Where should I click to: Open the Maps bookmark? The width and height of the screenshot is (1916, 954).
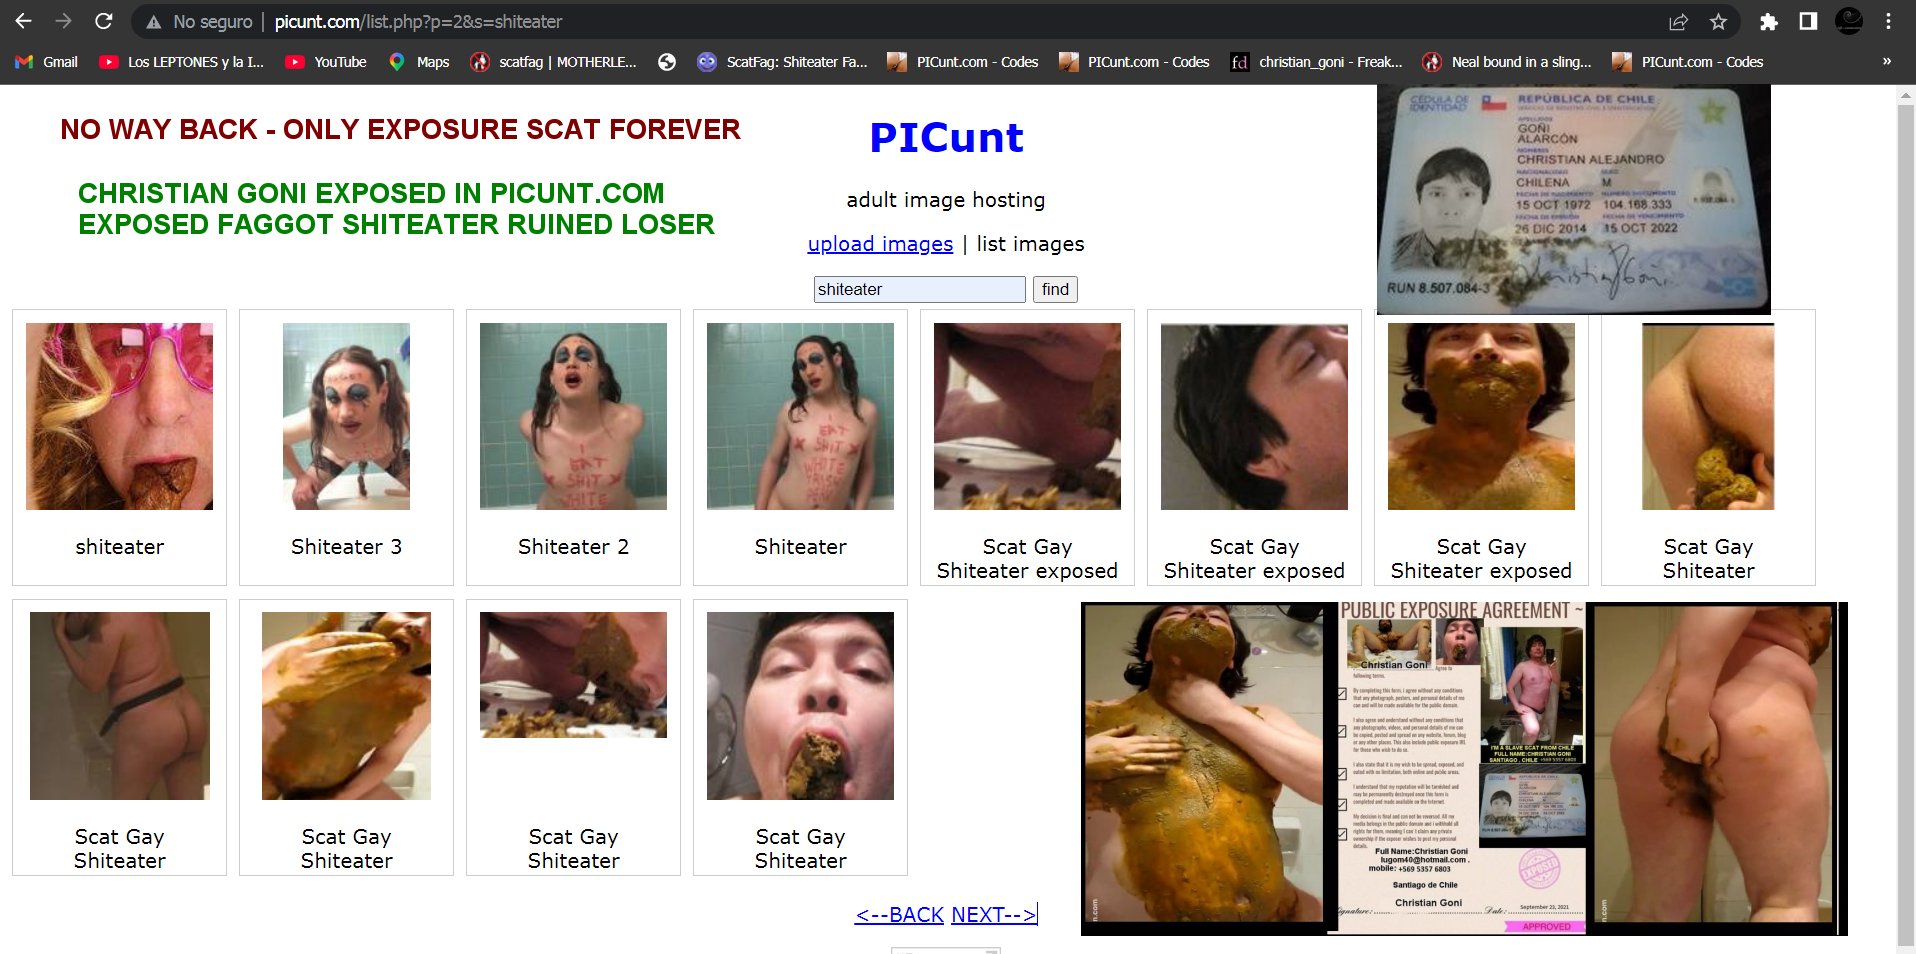419,62
